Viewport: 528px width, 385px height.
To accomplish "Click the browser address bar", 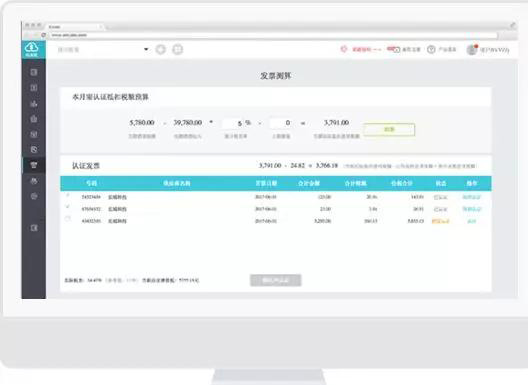I will pos(273,35).
